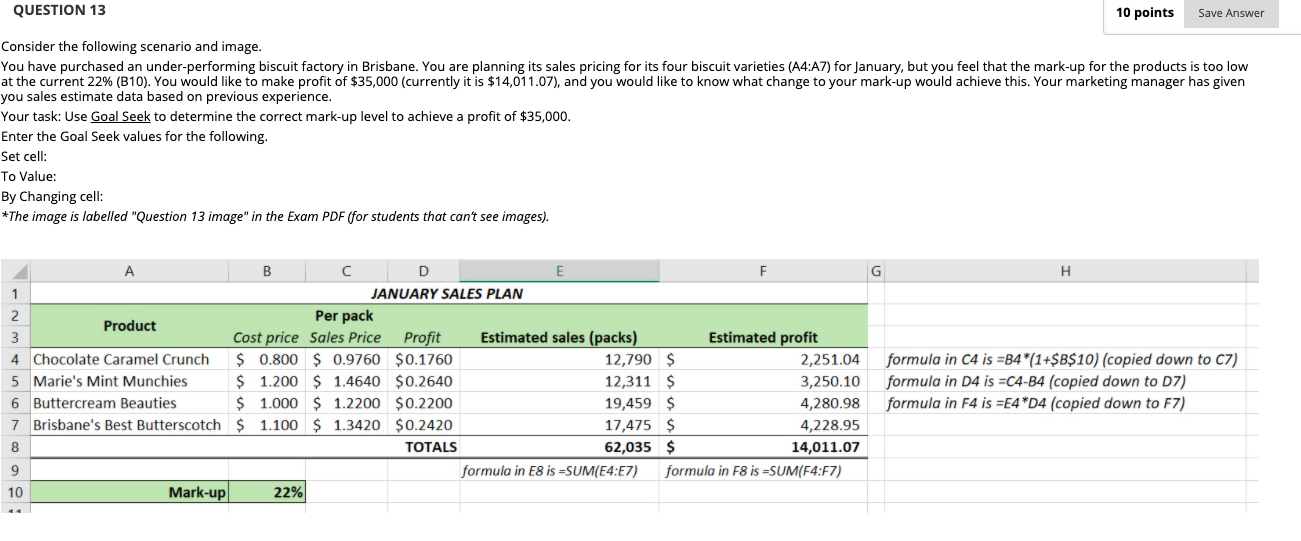Select column E header

tap(559, 272)
